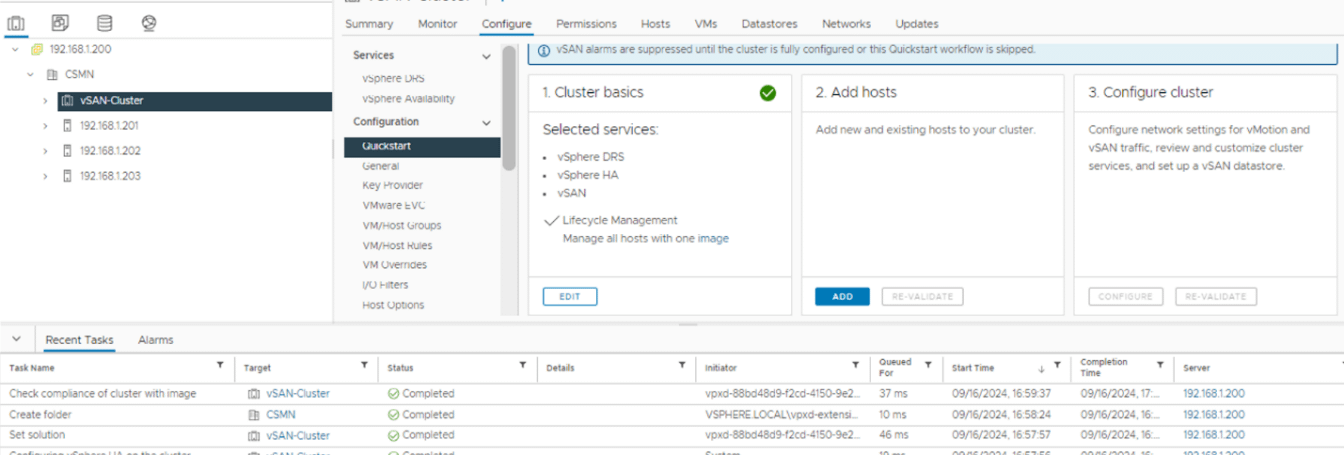Click the host icon beside 192.168.1.201
Screen dimensions: 1344x455
[67, 126]
